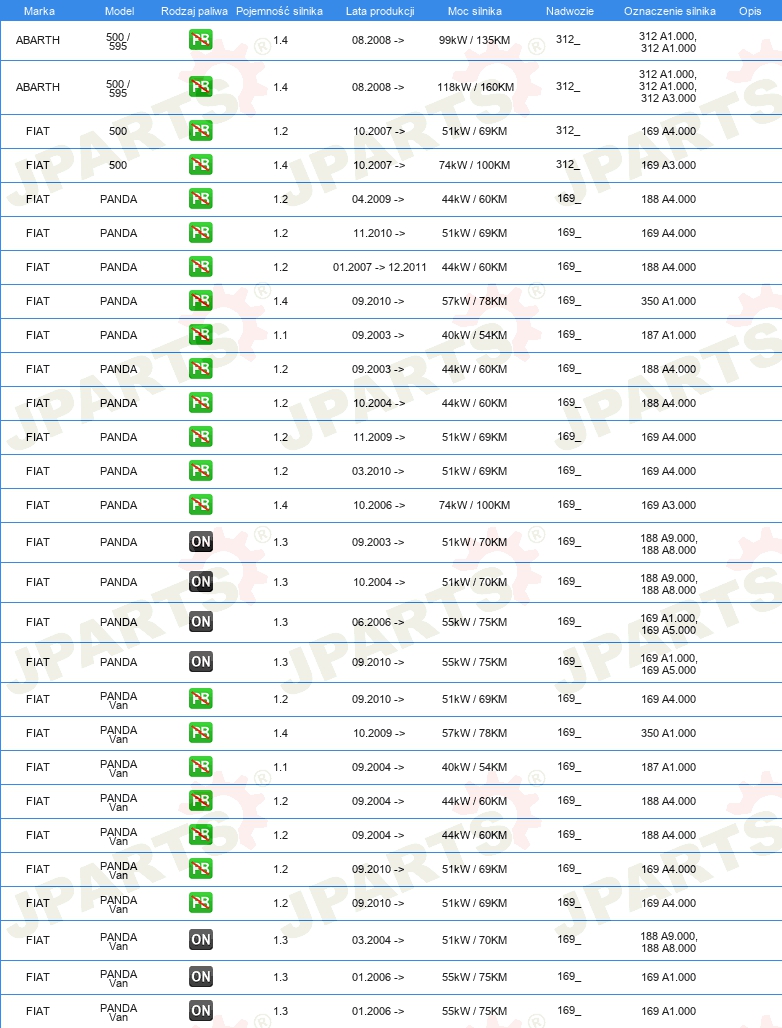Click petrol icon in PANDA 1.2 09.2003 row
This screenshot has width=782, height=1028.
pyautogui.click(x=201, y=369)
